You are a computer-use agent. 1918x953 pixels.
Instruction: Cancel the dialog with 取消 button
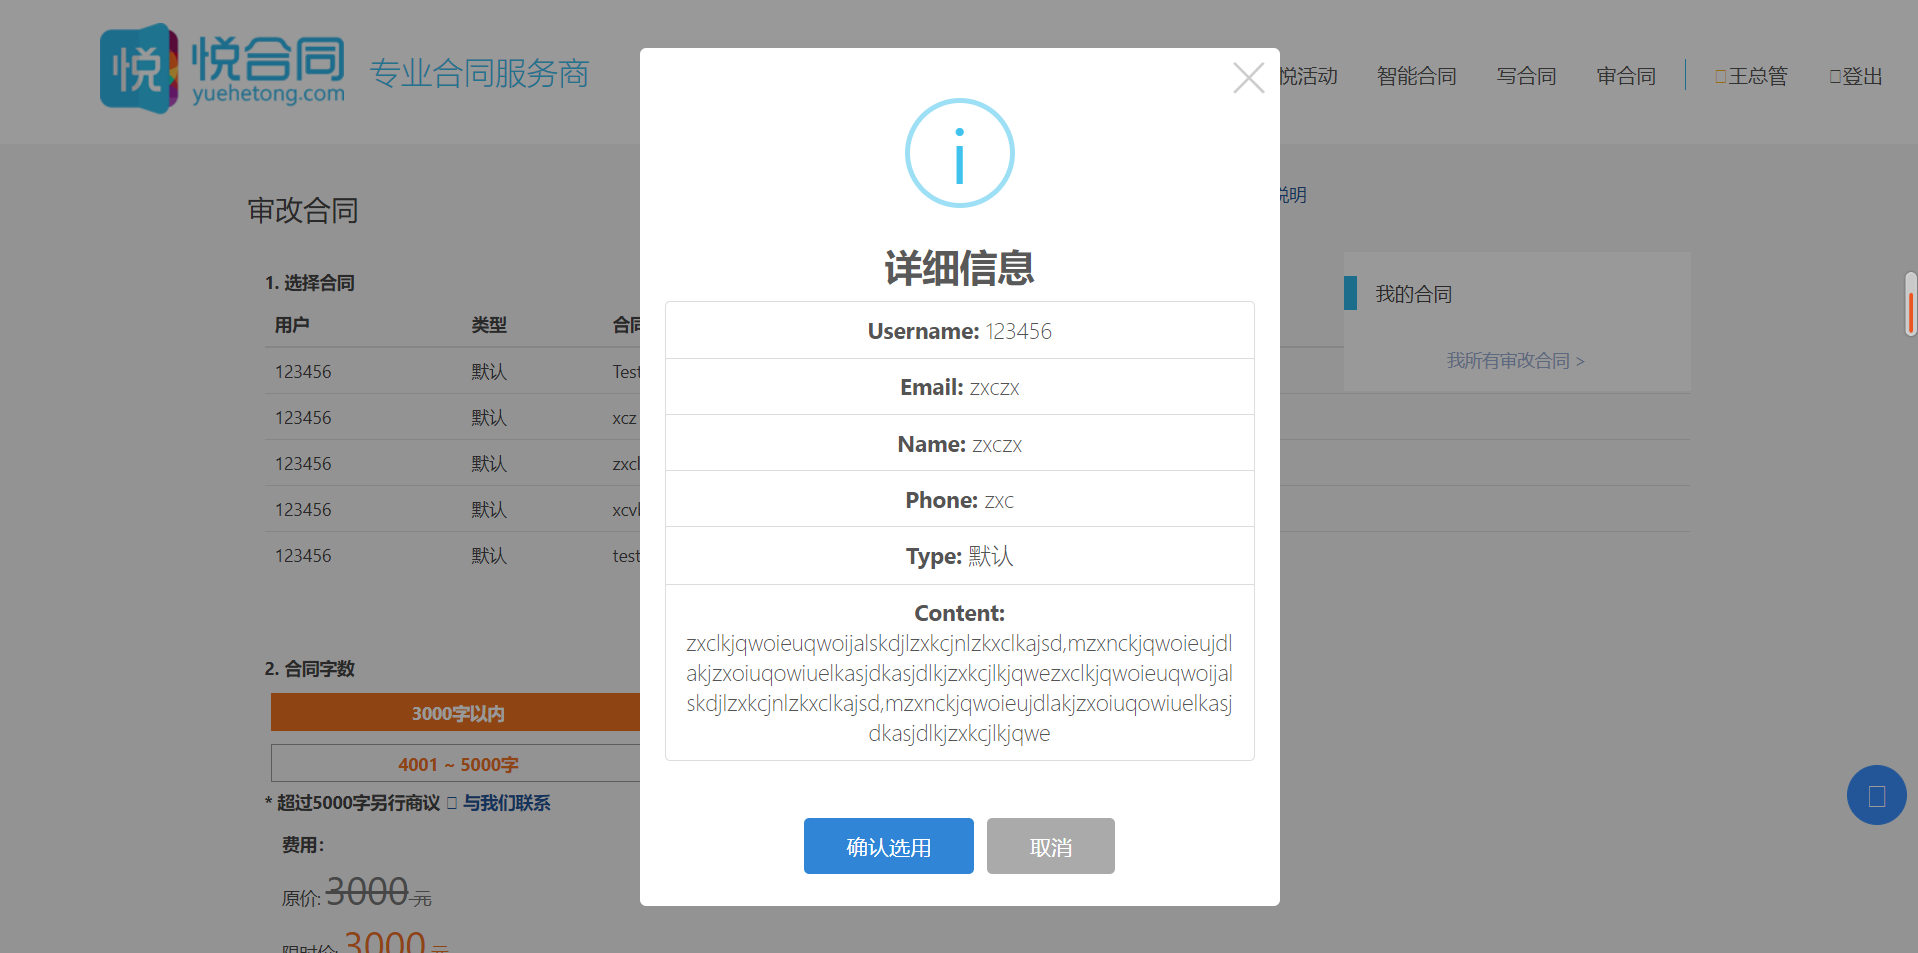[1051, 846]
